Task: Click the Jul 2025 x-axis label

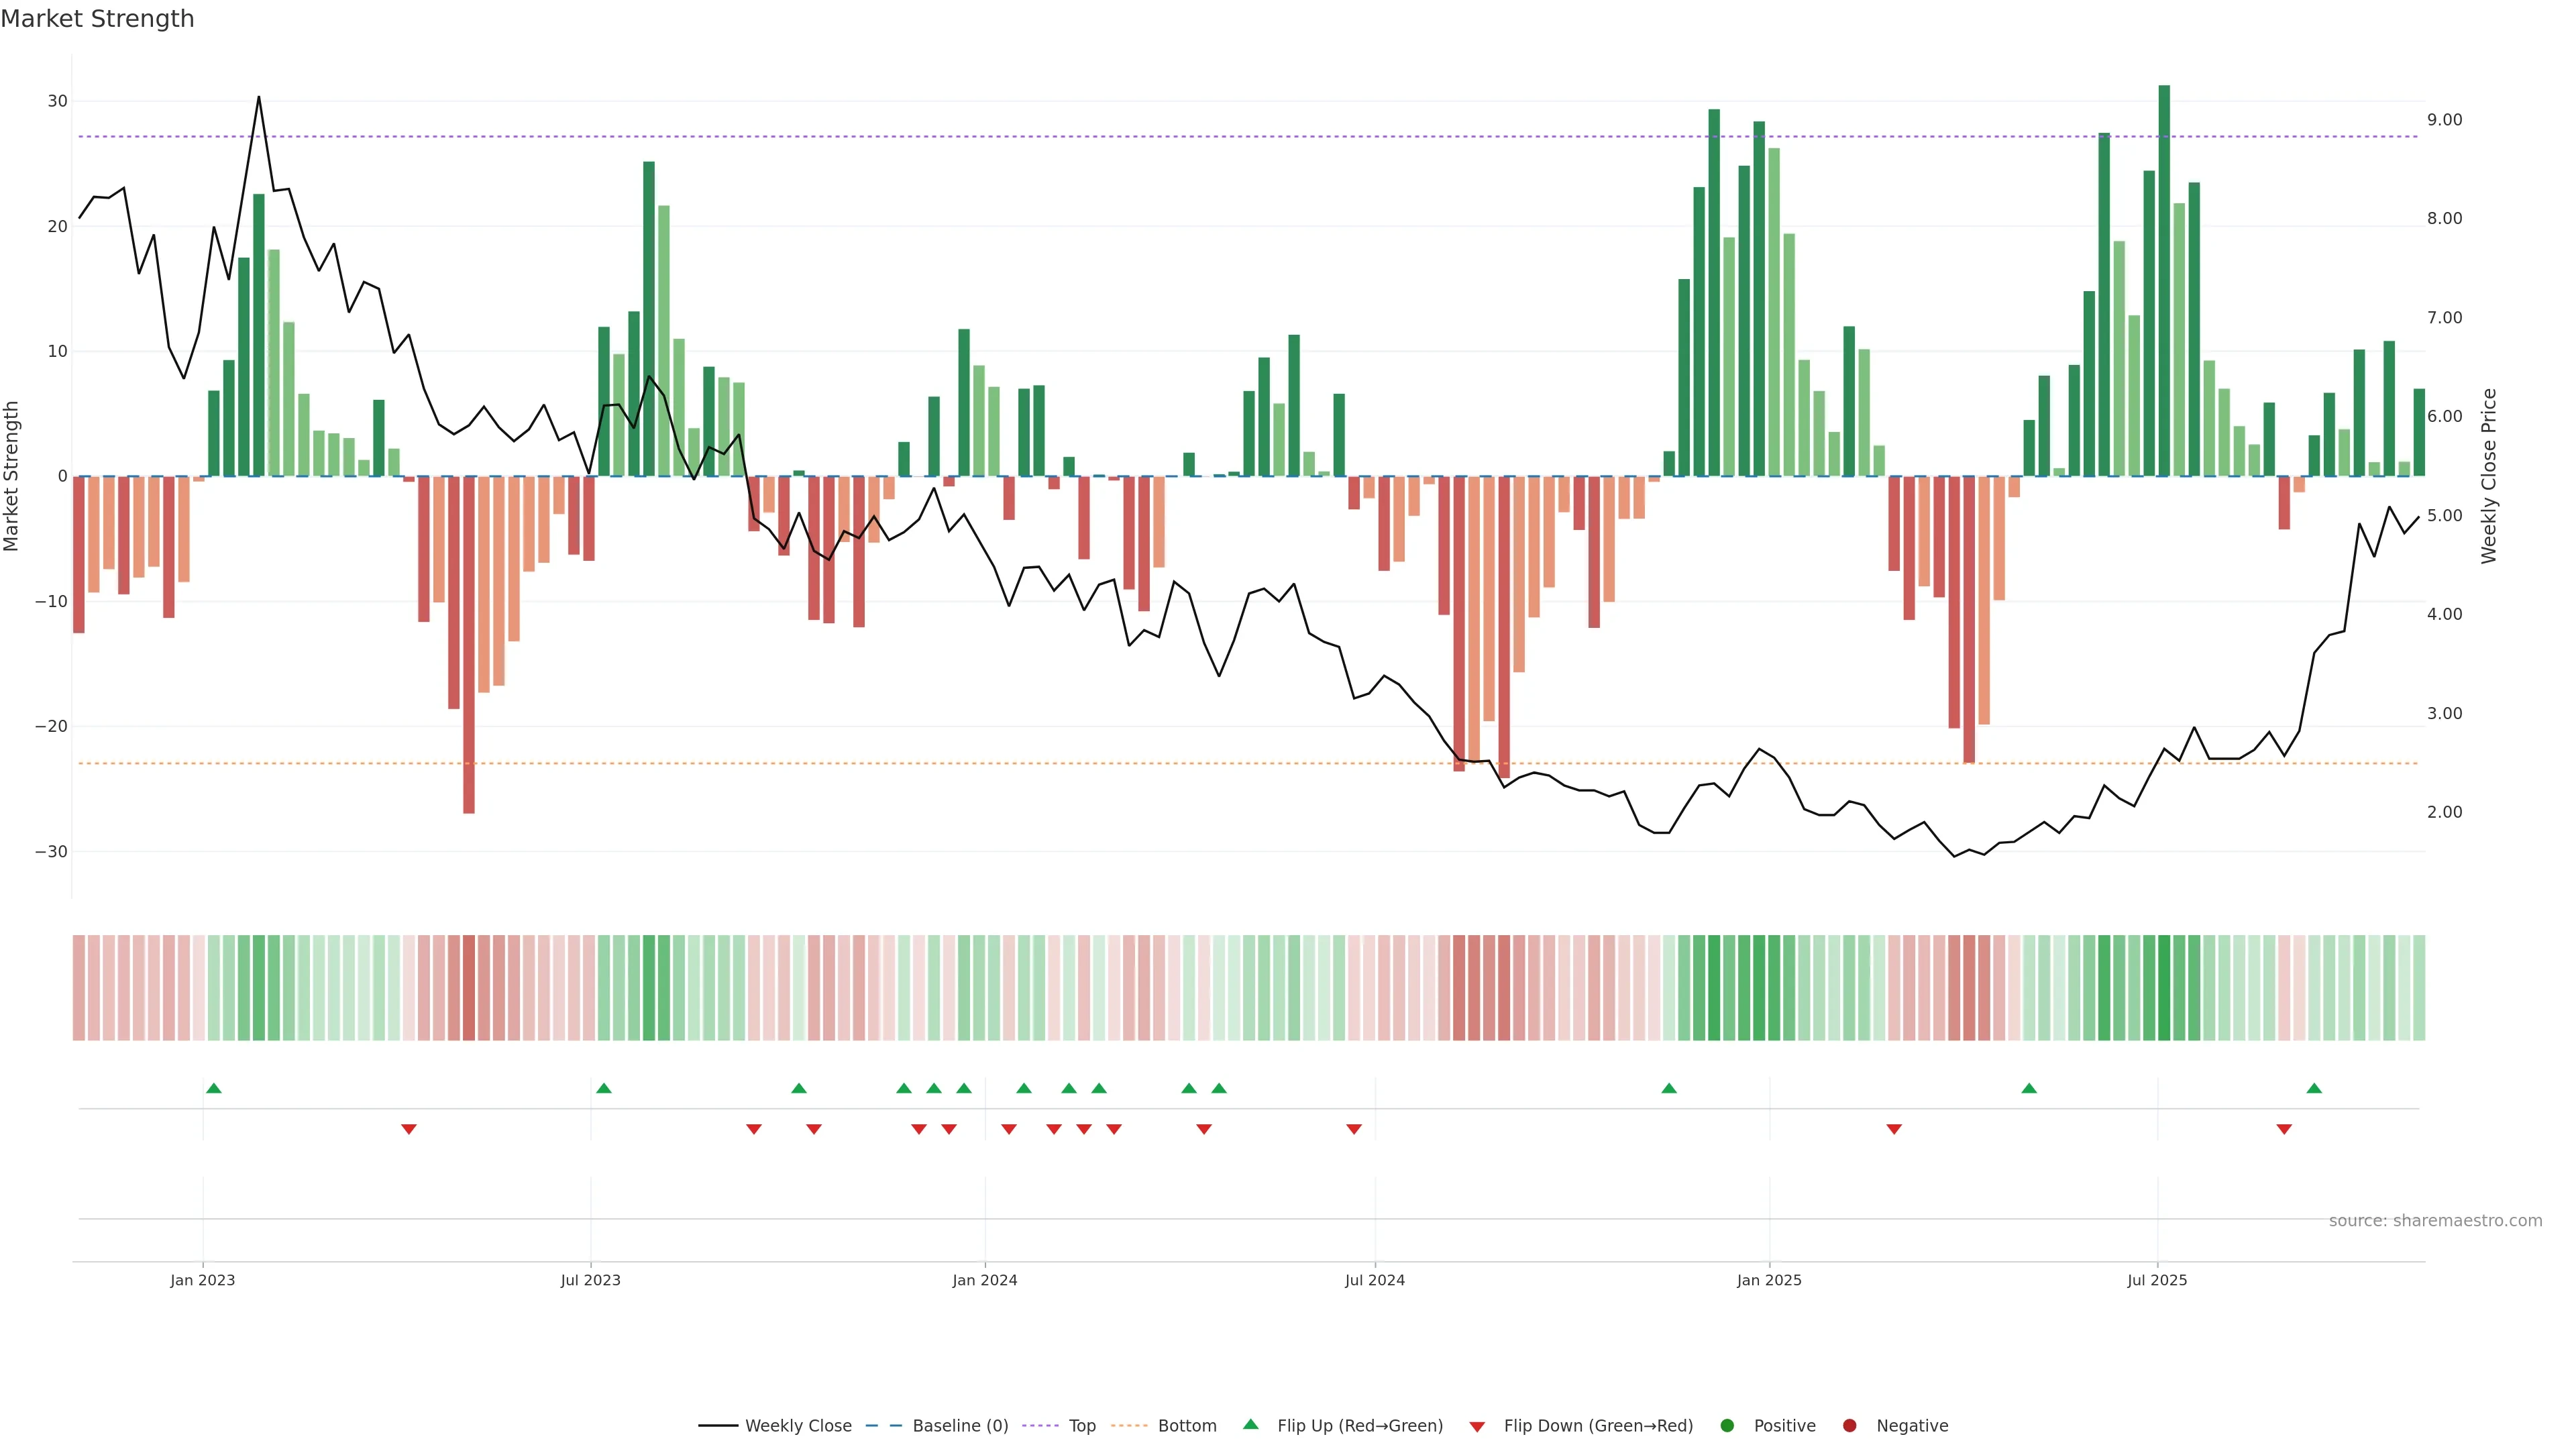Action: (2157, 1280)
